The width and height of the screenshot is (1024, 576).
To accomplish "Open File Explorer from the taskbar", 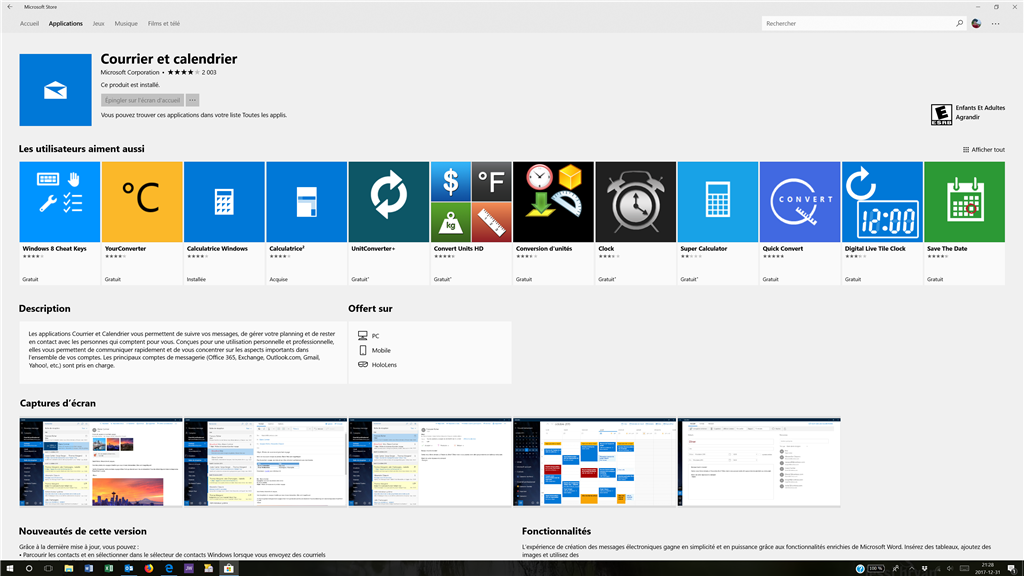I will tap(69, 568).
